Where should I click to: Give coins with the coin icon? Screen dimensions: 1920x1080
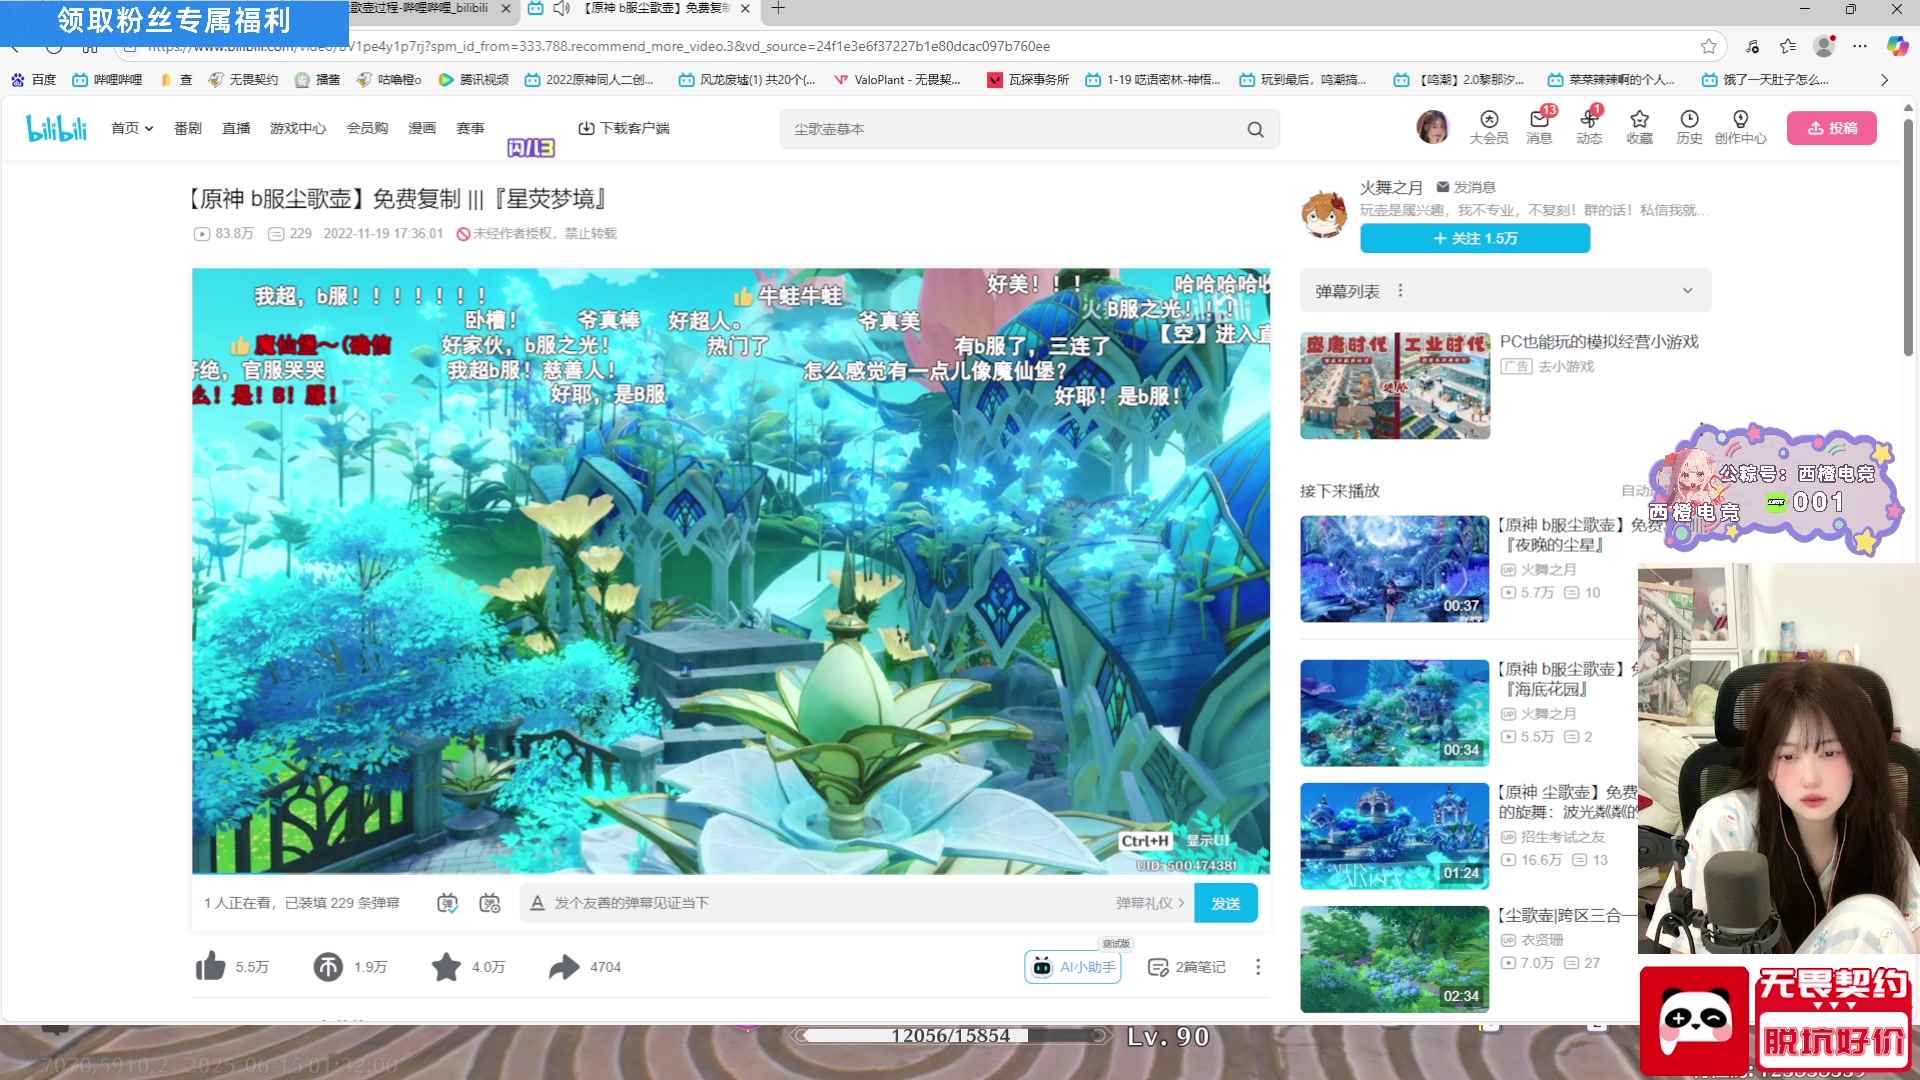pos(328,966)
